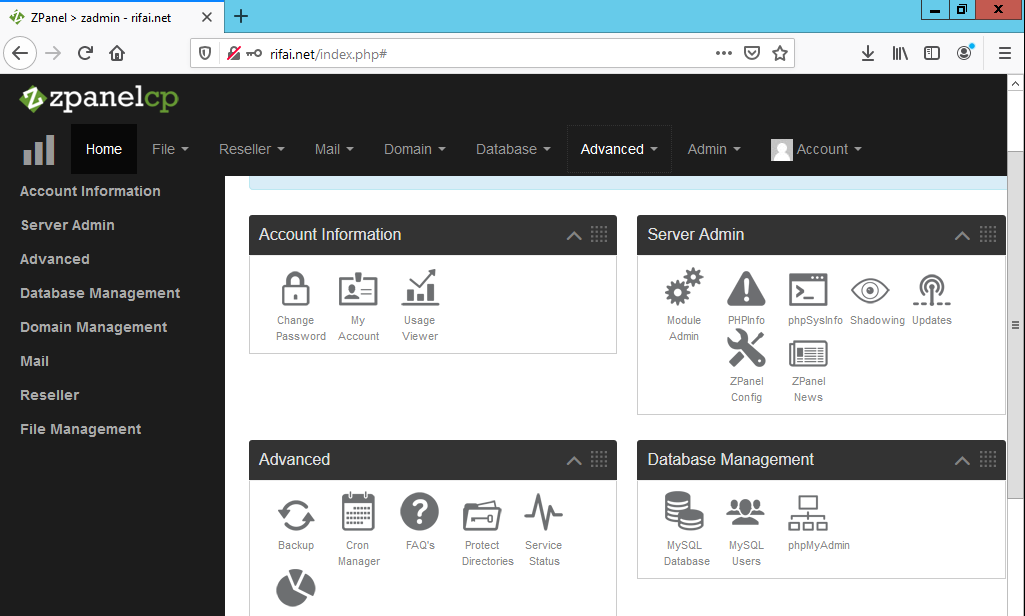Viewport: 1025px width, 616px height.
Task: Open PHPInfo warning triangle icon
Action: (746, 288)
